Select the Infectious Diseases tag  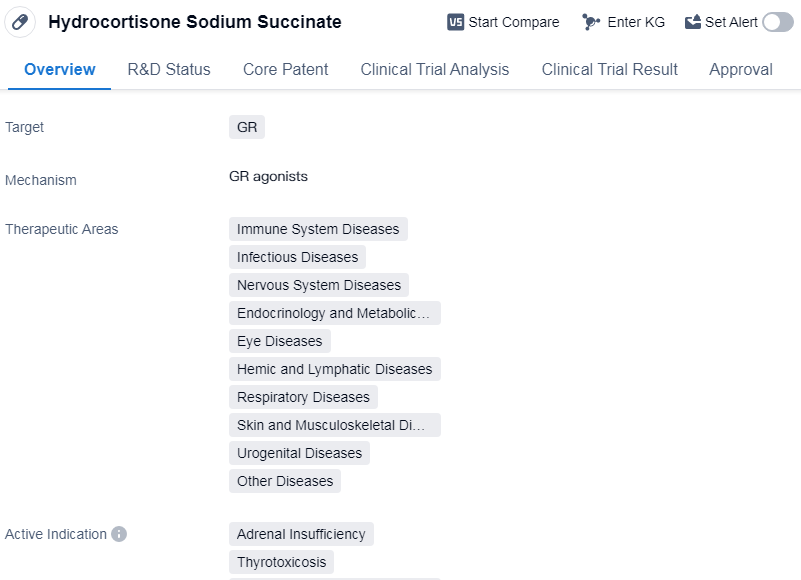(297, 257)
